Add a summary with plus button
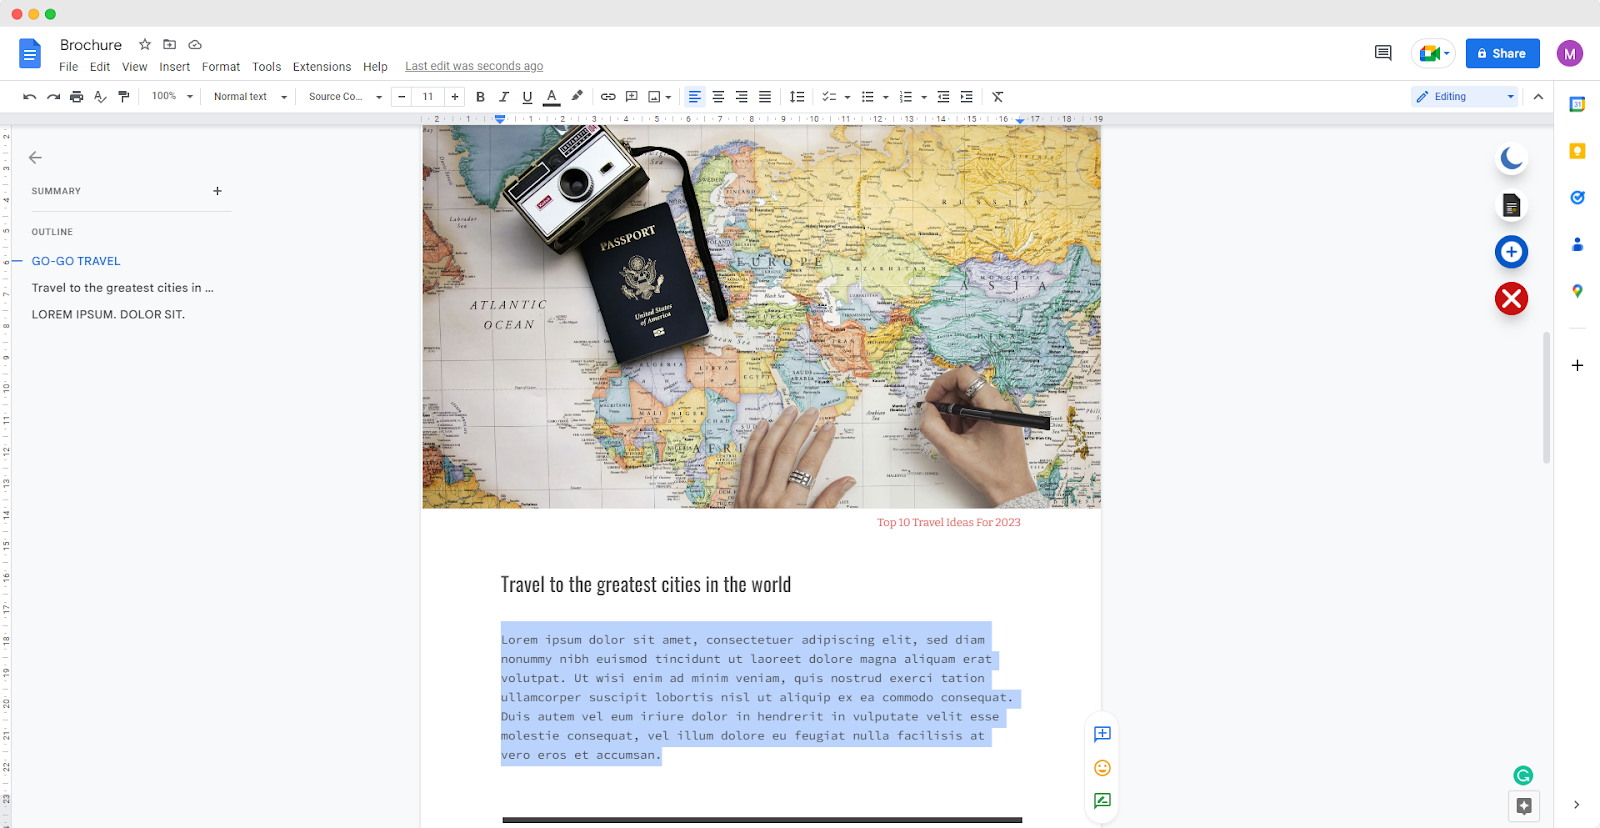 click(217, 191)
